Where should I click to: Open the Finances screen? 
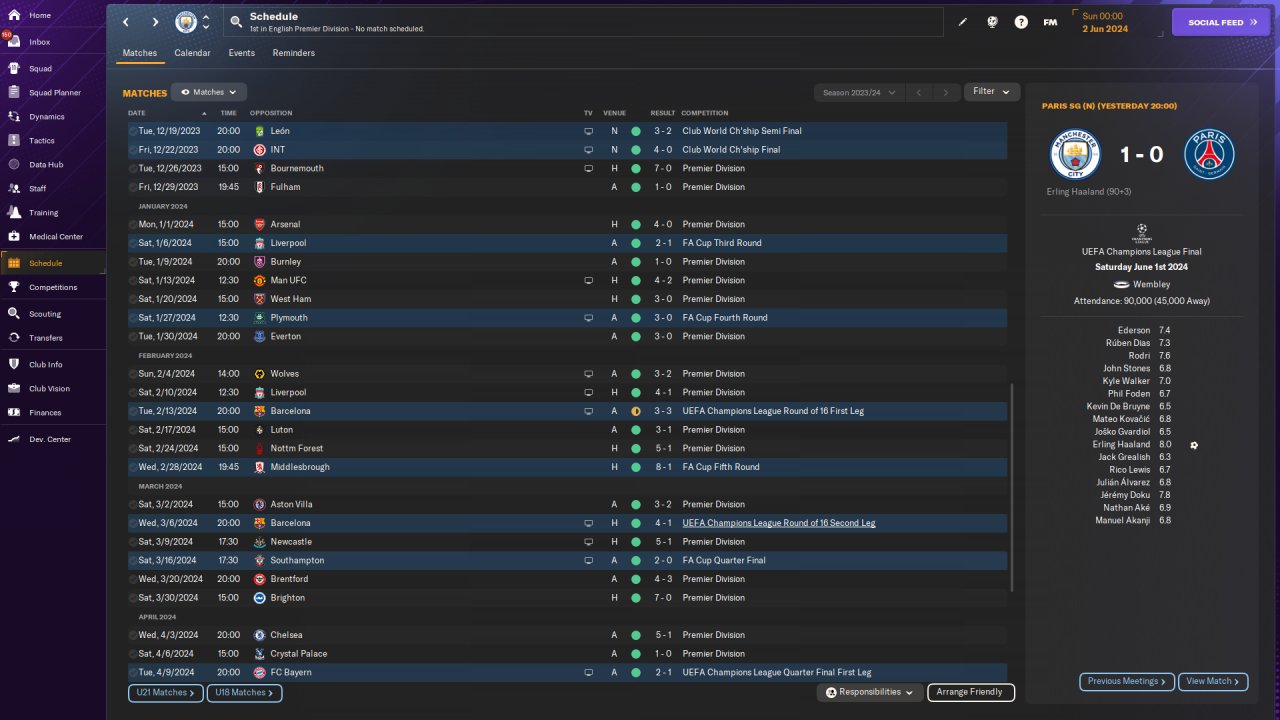click(x=45, y=413)
